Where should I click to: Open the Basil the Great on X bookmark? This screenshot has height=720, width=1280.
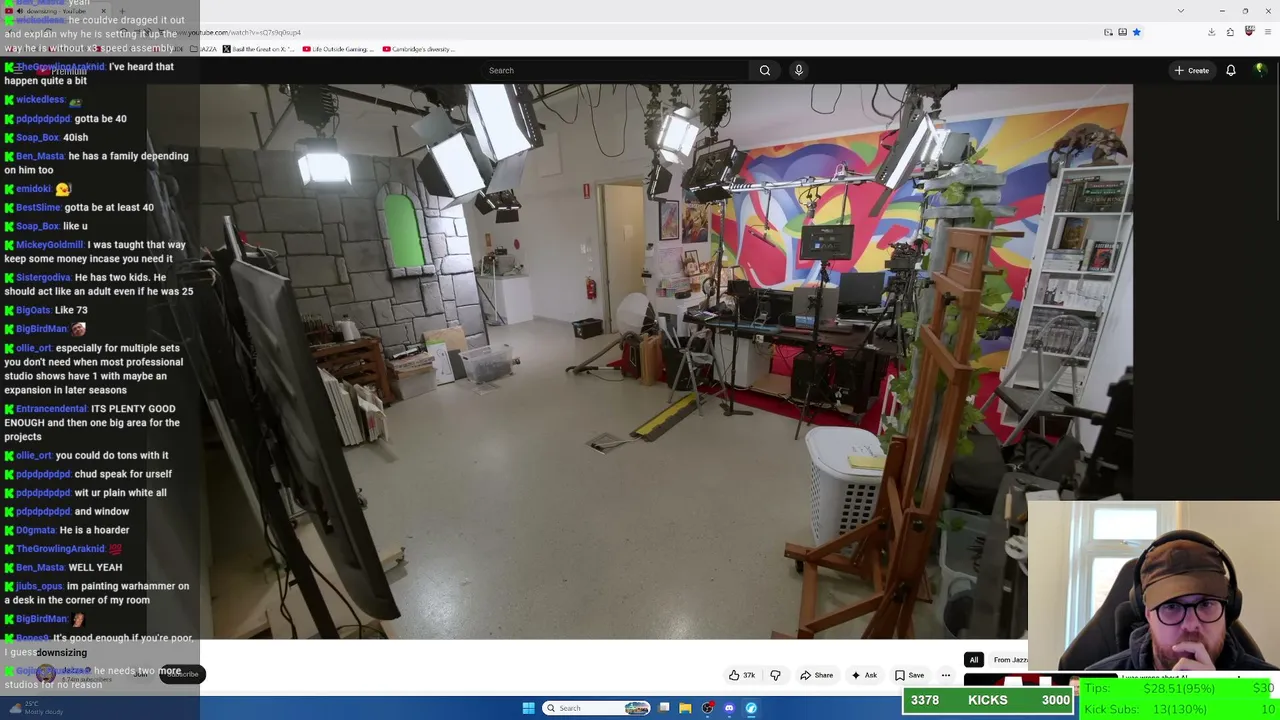[x=261, y=49]
